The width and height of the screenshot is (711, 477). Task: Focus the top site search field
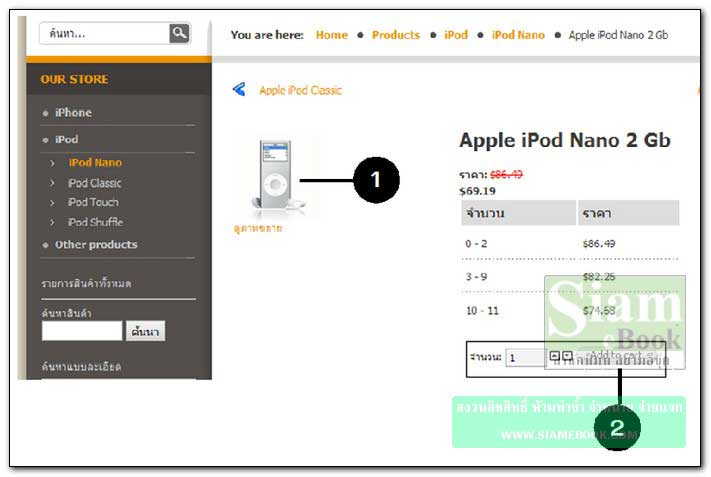pos(105,34)
